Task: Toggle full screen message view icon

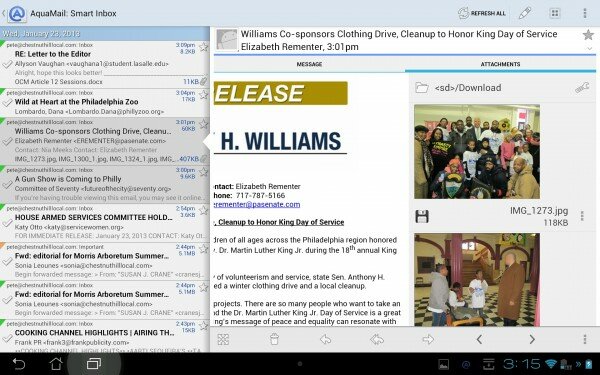Action: pyautogui.click(x=223, y=339)
